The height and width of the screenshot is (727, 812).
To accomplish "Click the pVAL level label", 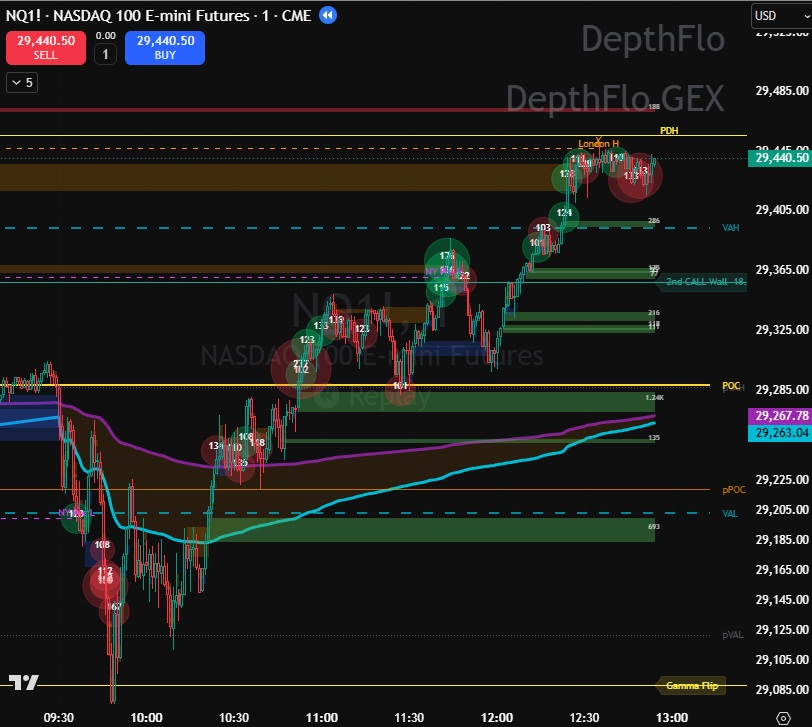I will tap(733, 635).
